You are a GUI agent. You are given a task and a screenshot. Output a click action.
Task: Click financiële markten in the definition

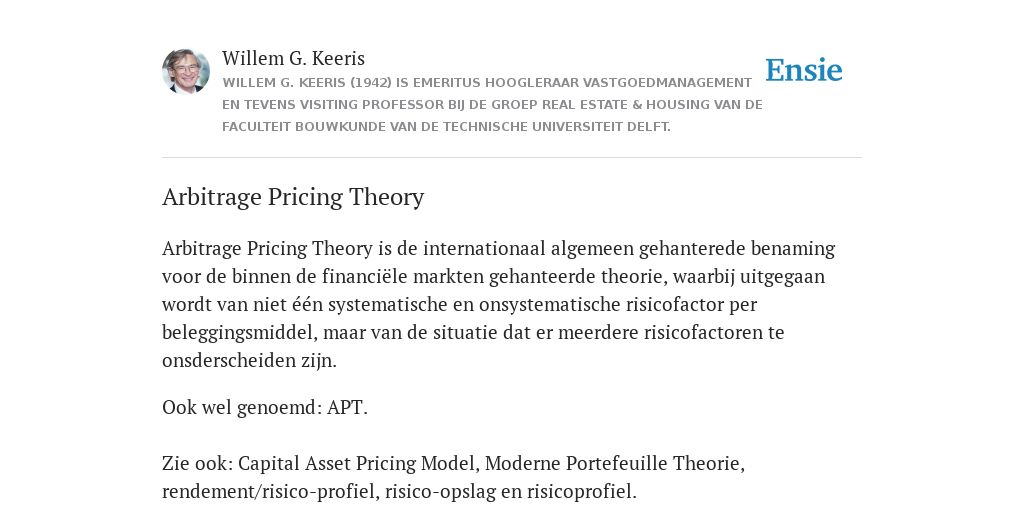click(403, 276)
